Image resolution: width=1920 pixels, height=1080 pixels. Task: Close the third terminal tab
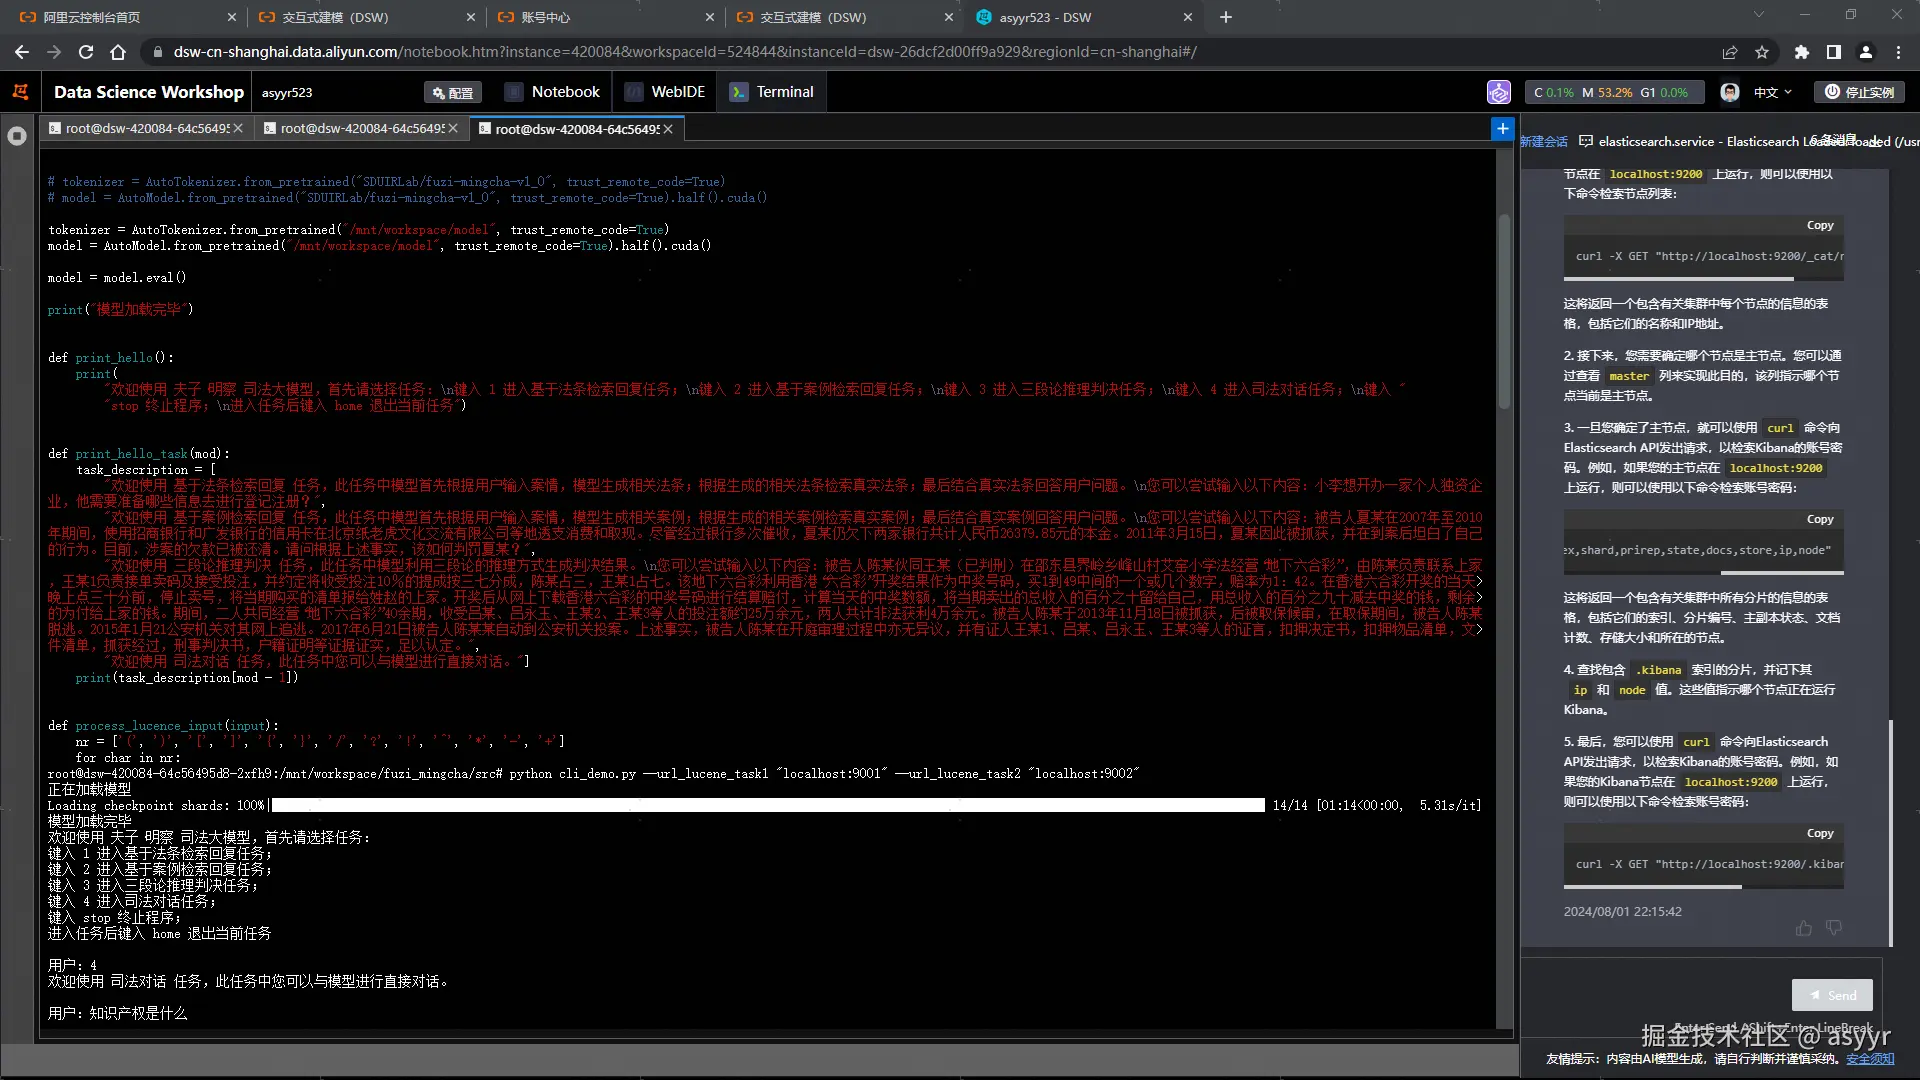click(x=668, y=129)
